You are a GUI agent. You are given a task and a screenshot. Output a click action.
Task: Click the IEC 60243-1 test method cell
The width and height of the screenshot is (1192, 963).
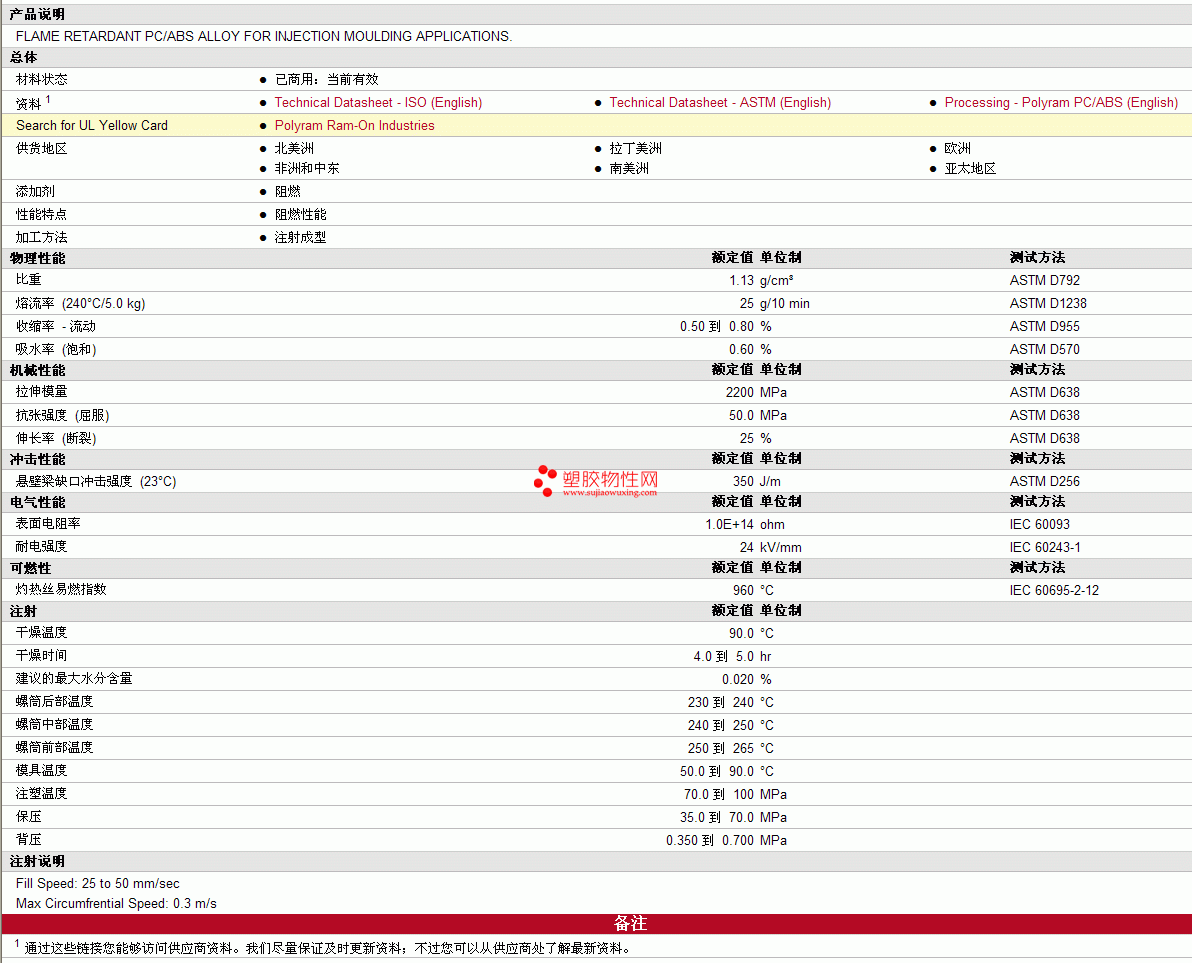(x=1045, y=547)
